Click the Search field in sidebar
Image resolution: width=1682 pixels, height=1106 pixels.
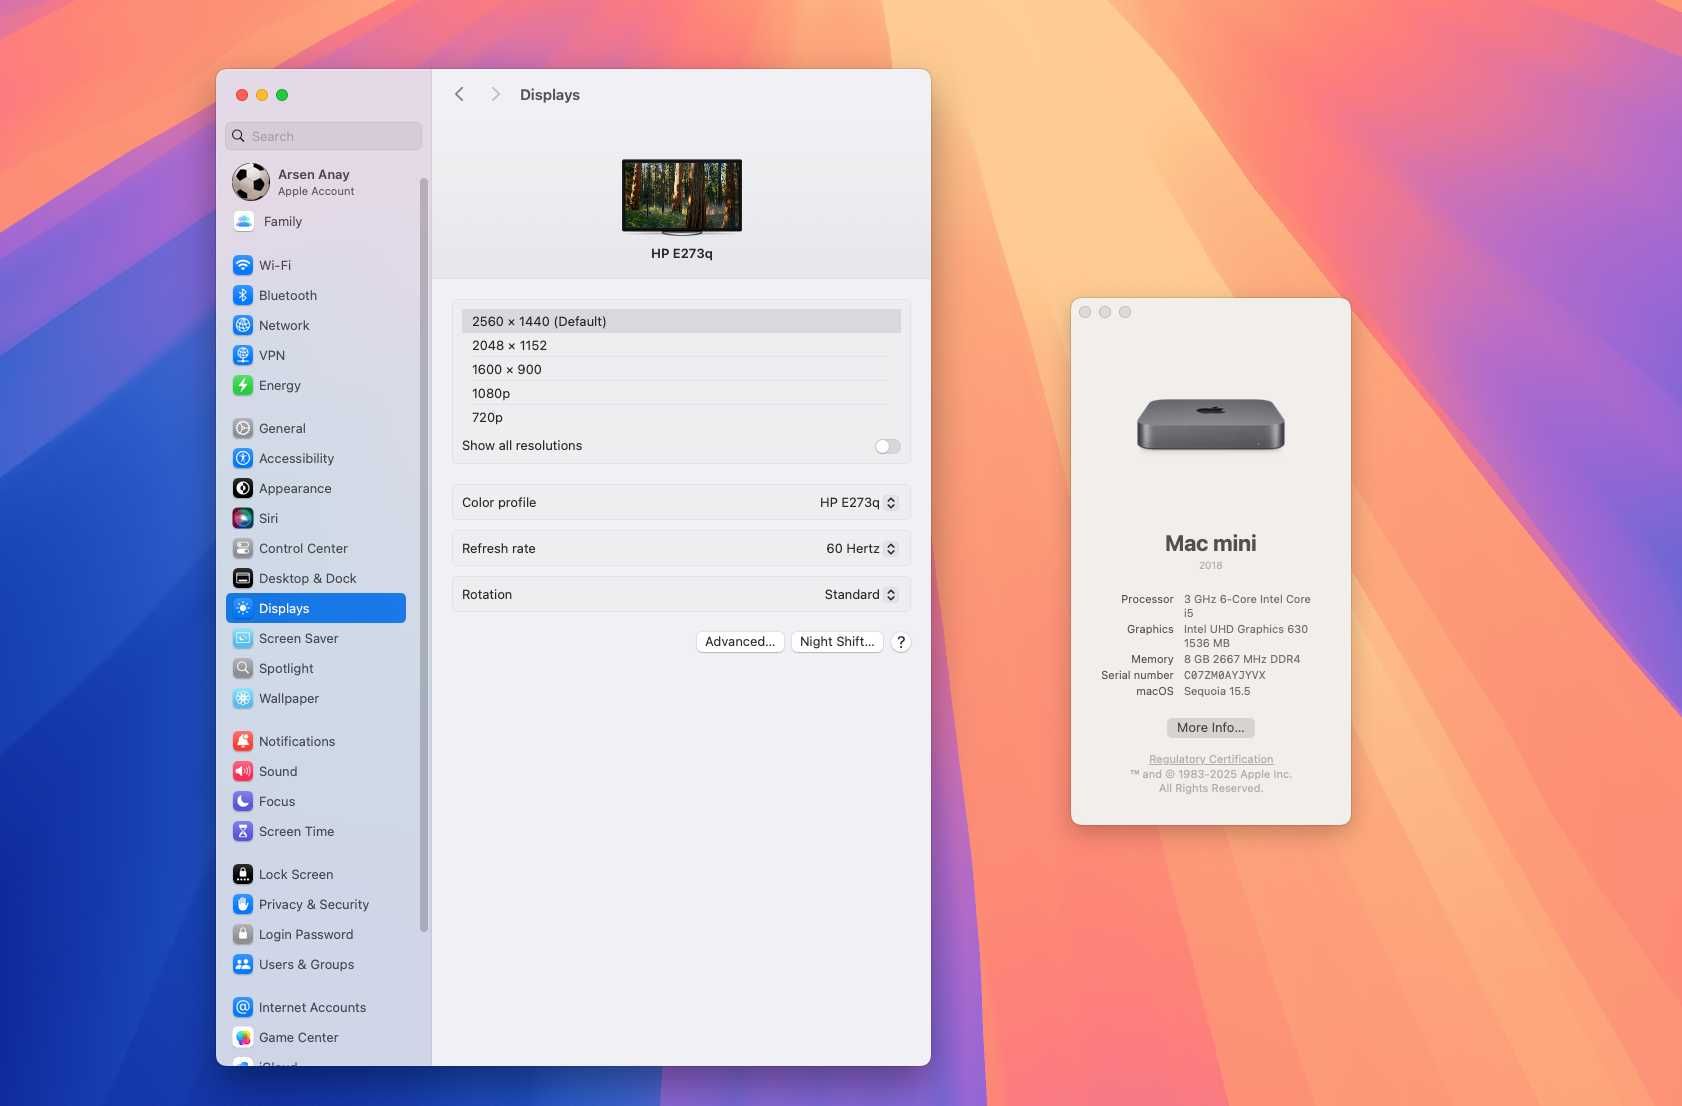pos(324,136)
